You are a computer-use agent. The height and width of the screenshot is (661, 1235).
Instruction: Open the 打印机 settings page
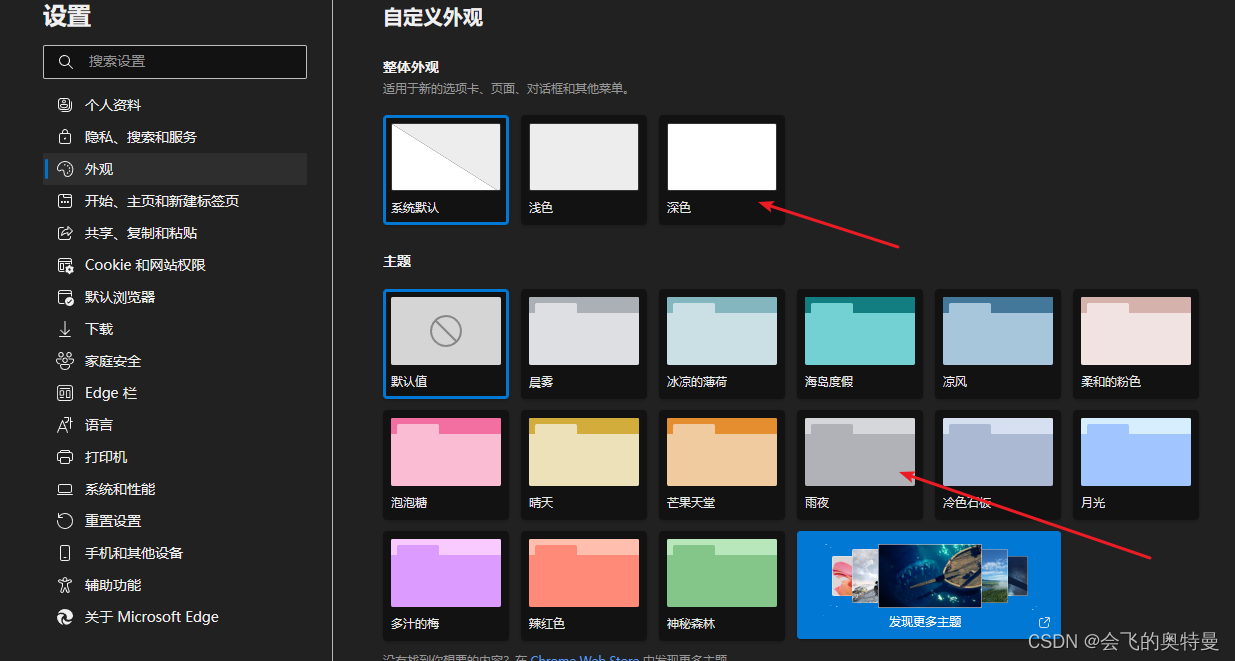175,457
